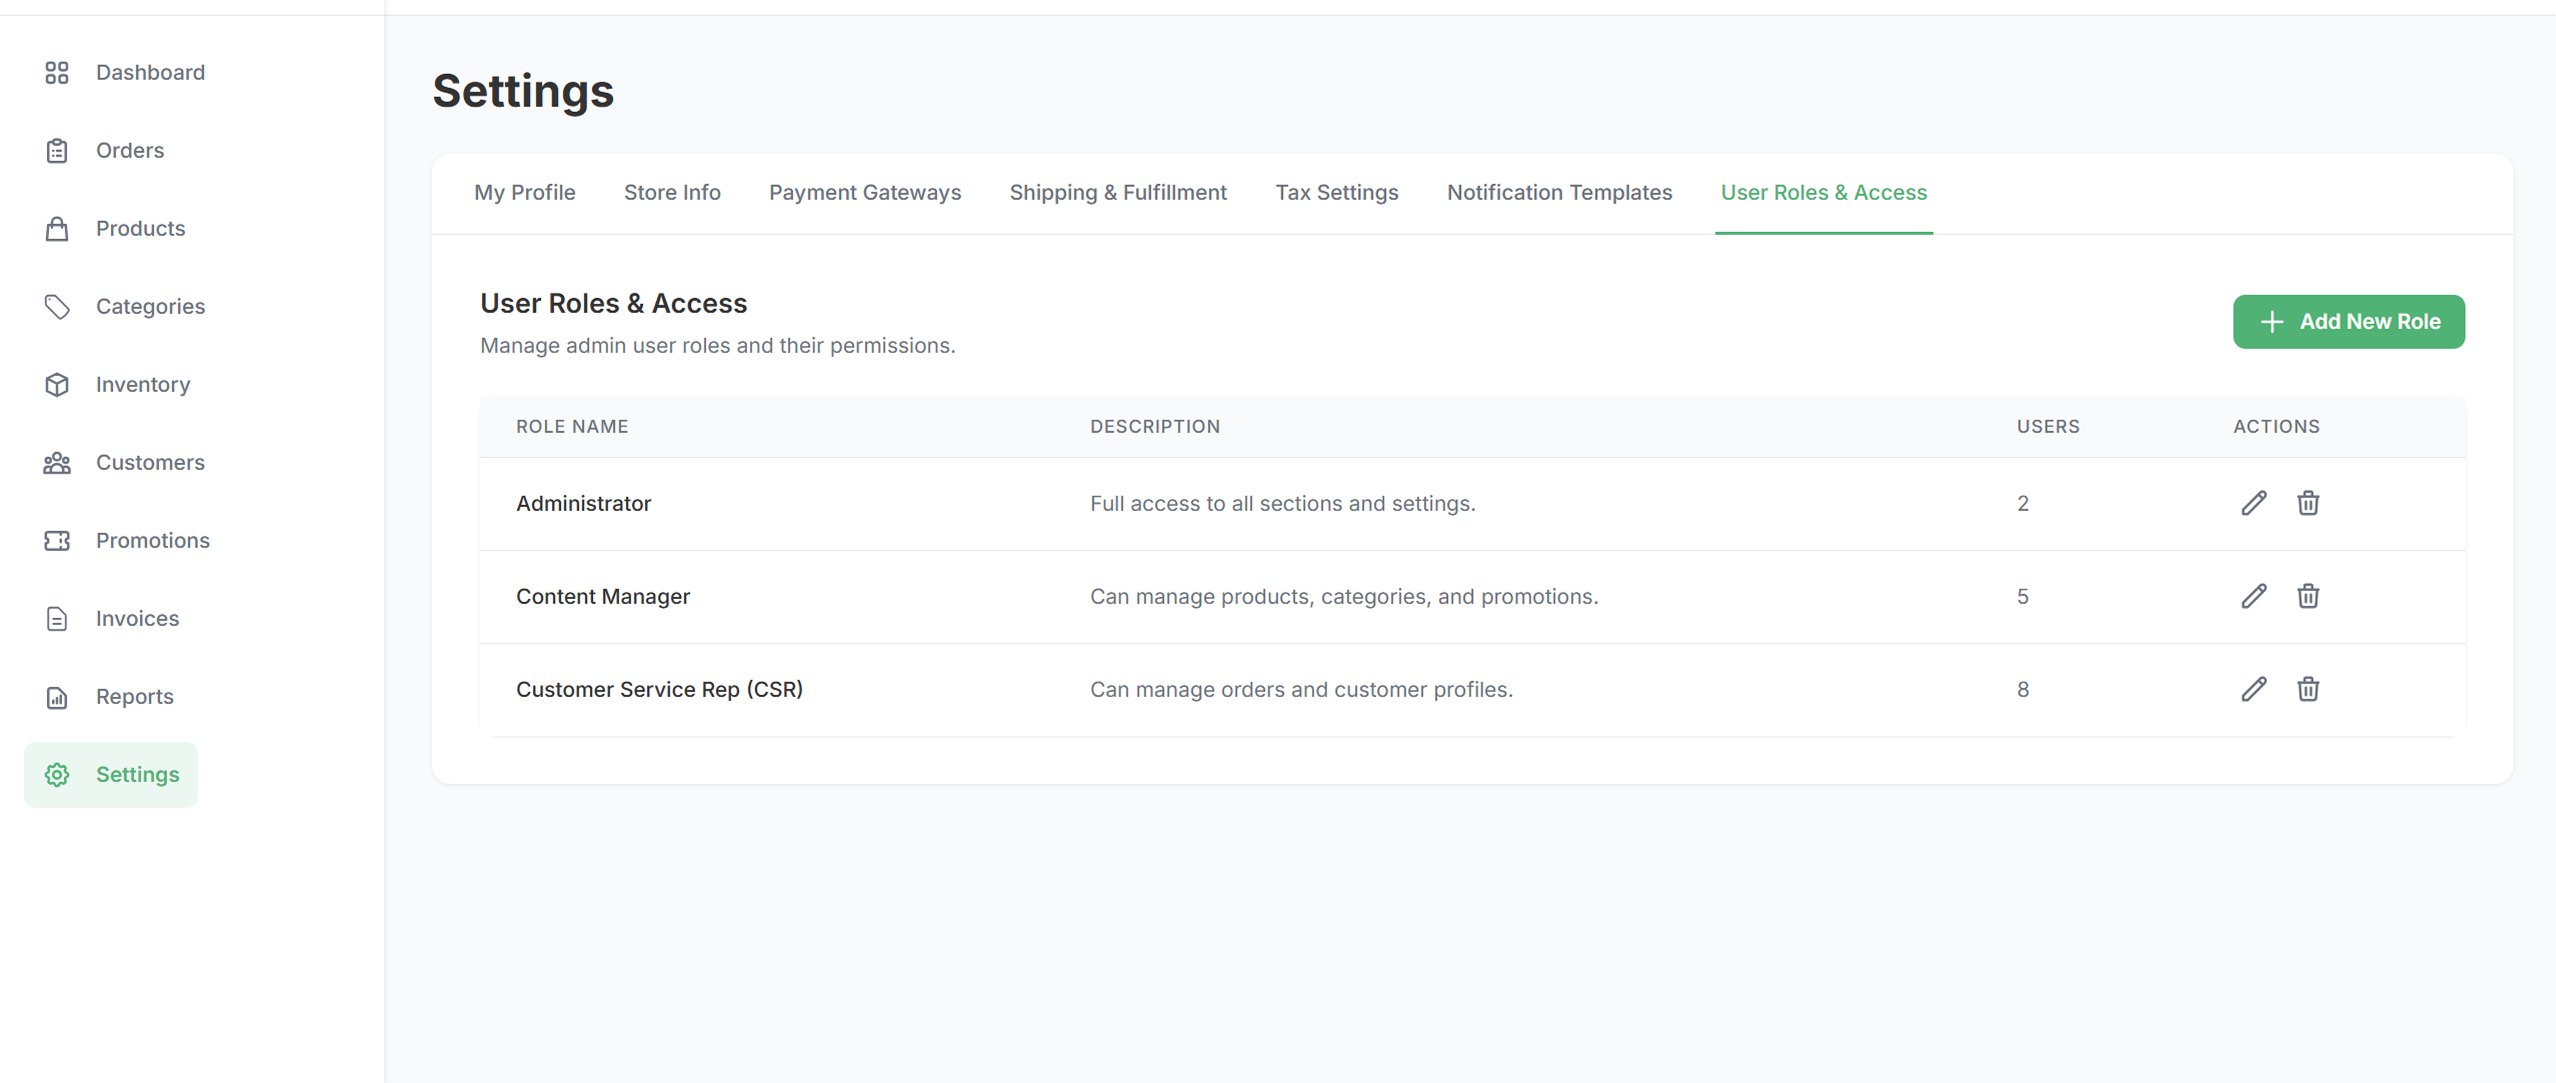This screenshot has height=1083, width=2556.
Task: Edit the Content Manager role
Action: [x=2253, y=596]
